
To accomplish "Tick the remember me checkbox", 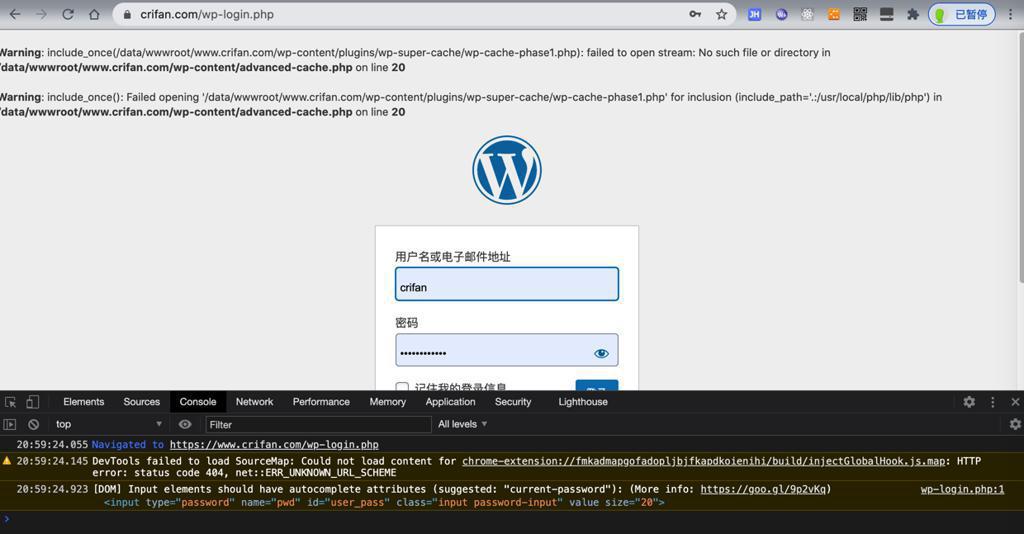I will [402, 386].
